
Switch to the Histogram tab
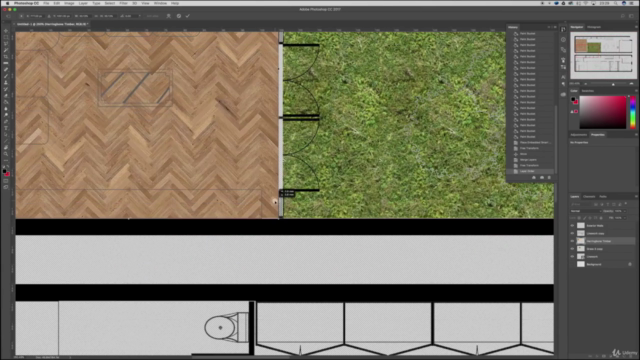pos(594,27)
